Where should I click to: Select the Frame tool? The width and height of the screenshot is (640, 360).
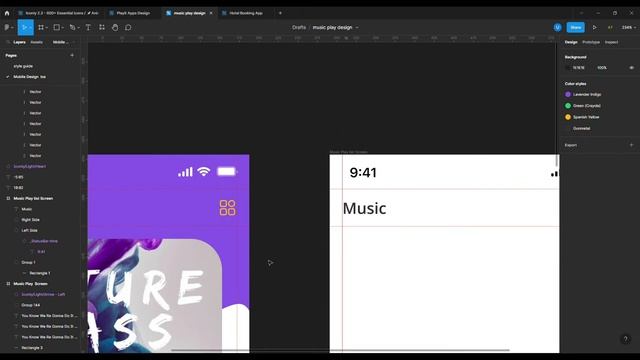pyautogui.click(x=41, y=27)
